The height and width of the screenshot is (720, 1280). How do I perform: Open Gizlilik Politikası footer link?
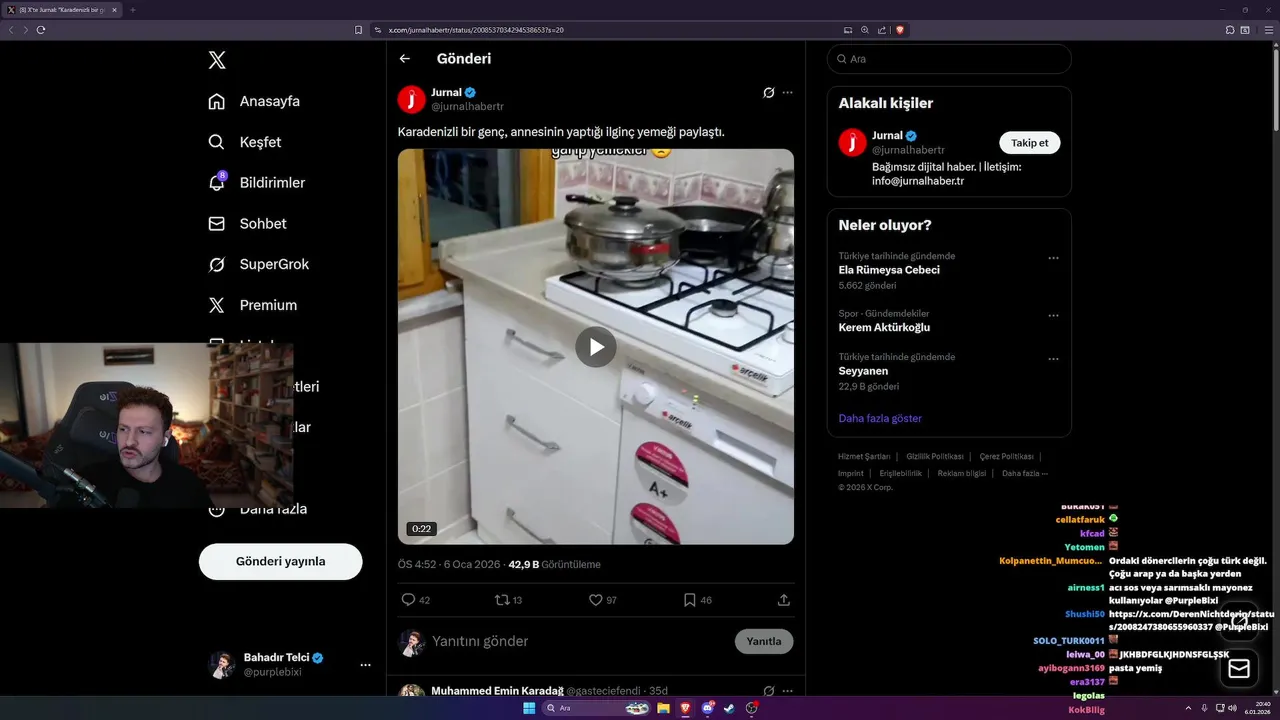(x=935, y=457)
